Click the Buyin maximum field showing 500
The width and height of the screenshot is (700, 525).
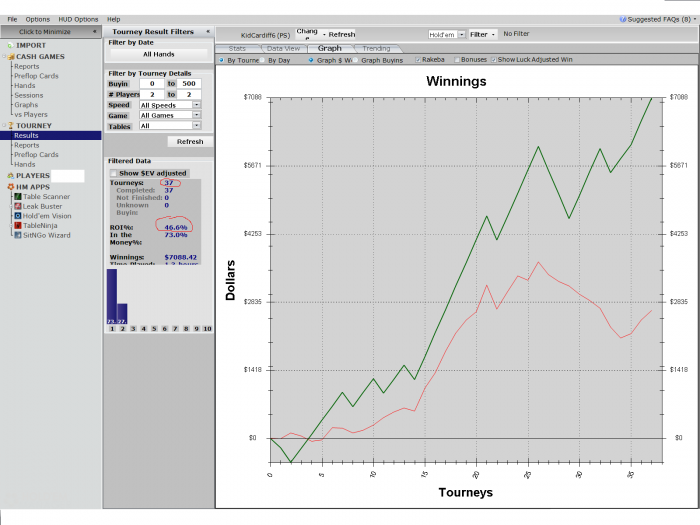point(189,83)
